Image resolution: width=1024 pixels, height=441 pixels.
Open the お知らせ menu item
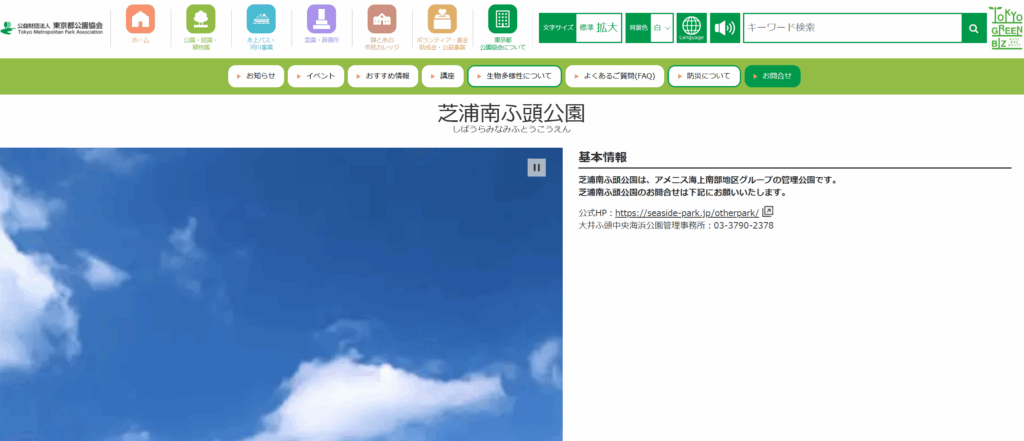pos(256,76)
